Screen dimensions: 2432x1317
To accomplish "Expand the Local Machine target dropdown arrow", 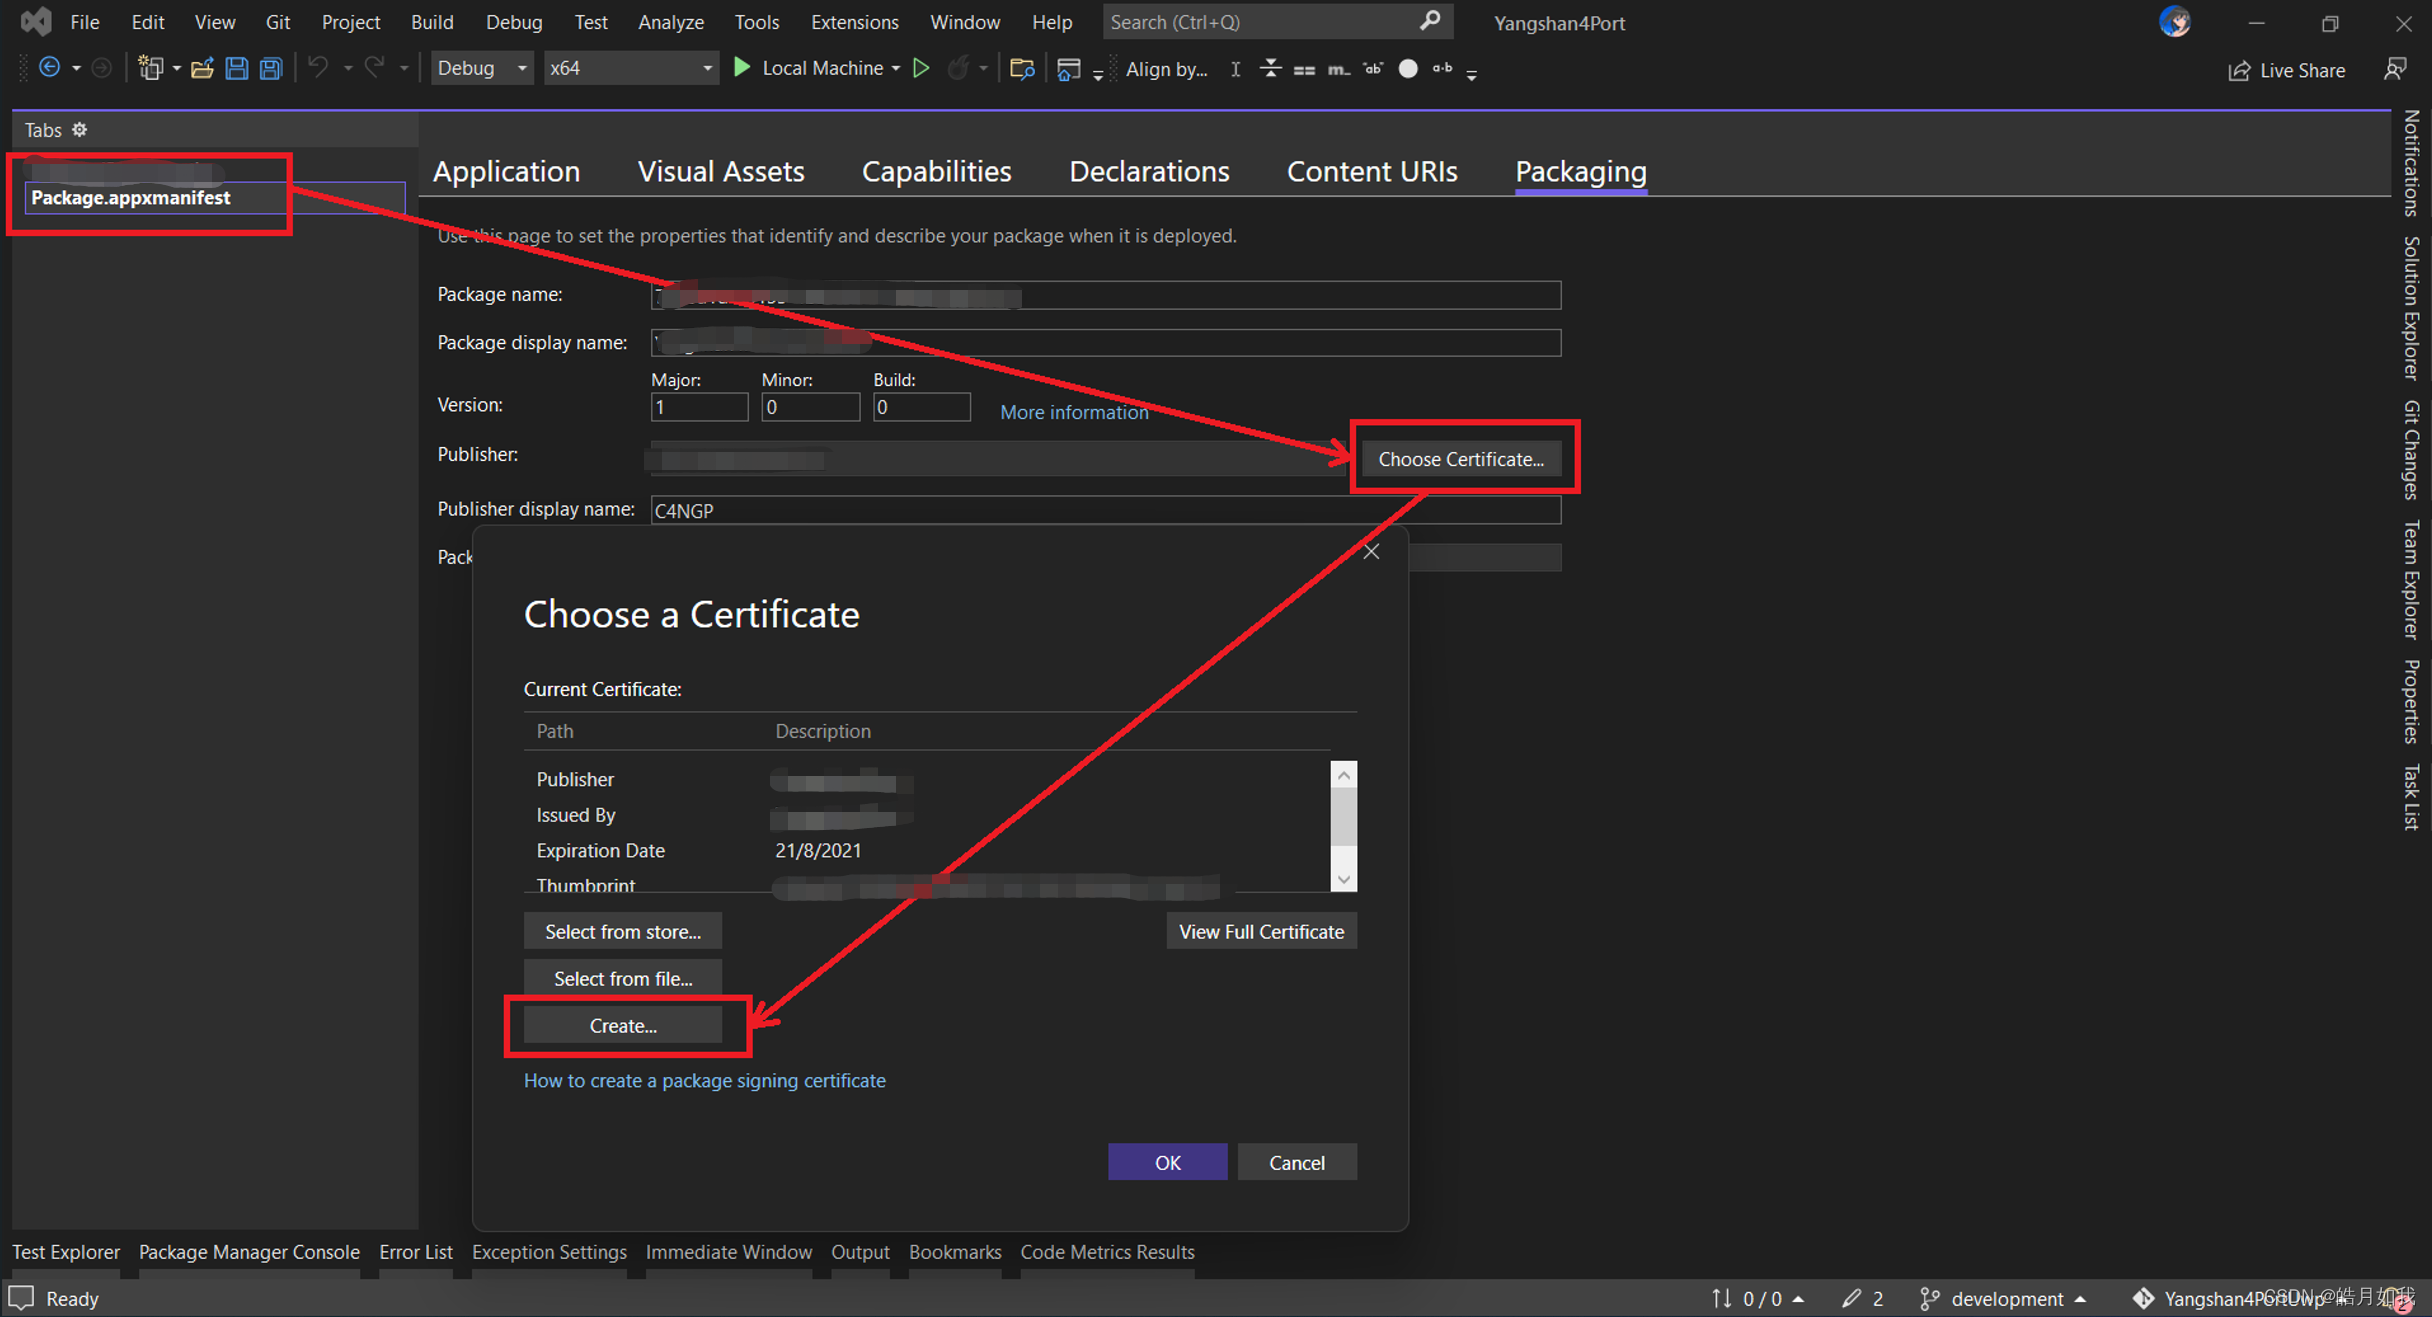I will pyautogui.click(x=896, y=68).
